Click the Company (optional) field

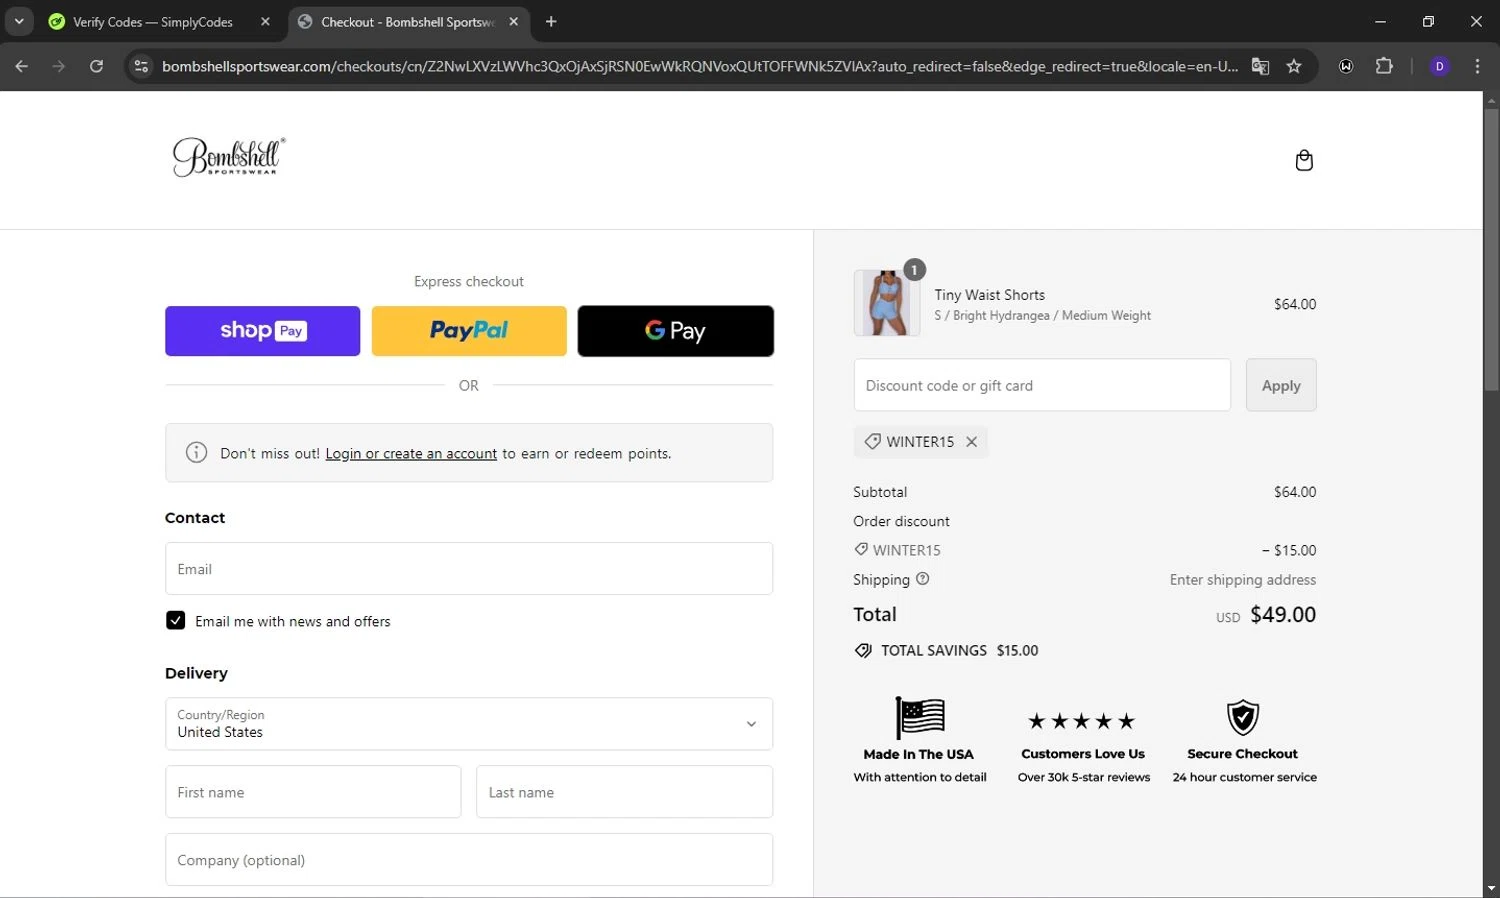[x=469, y=860]
